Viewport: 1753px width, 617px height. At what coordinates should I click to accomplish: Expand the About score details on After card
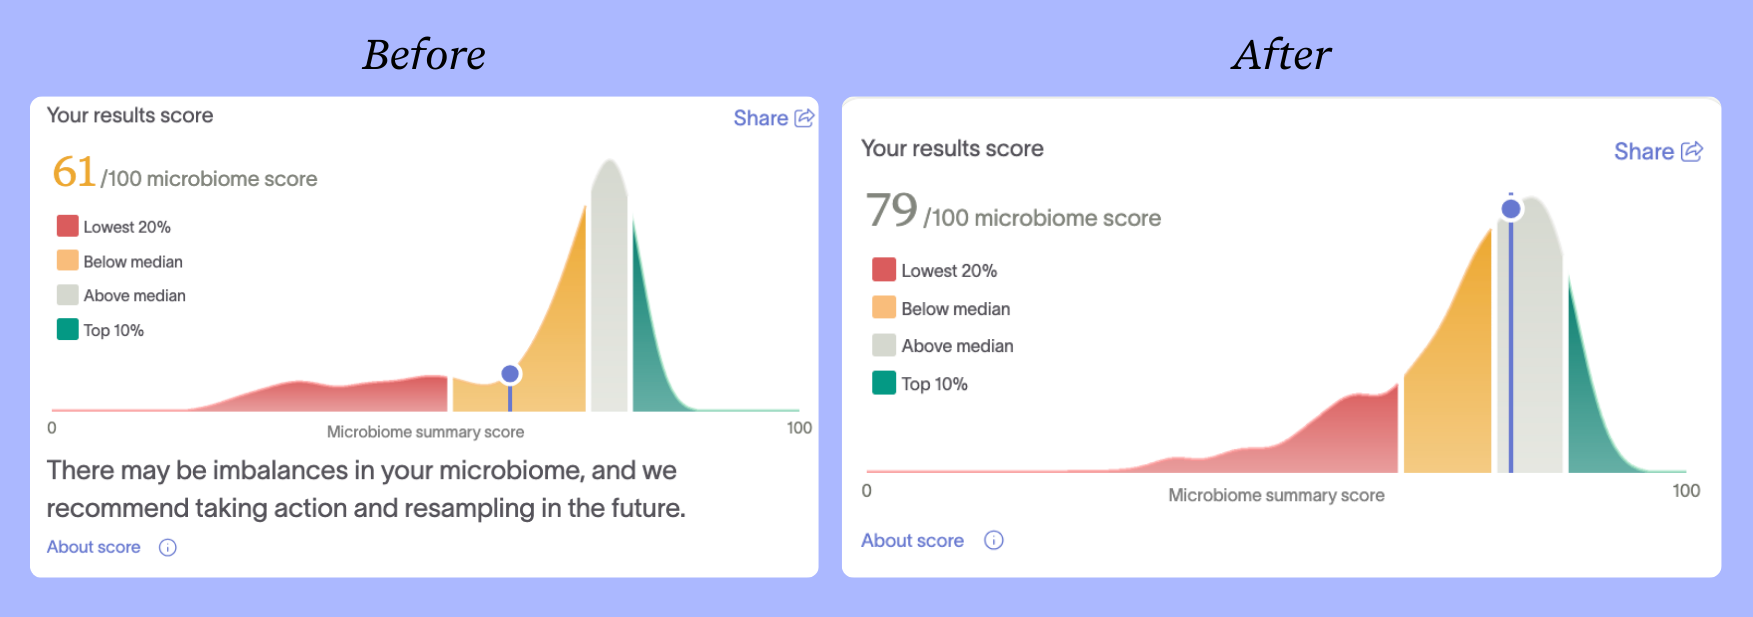coord(912,540)
